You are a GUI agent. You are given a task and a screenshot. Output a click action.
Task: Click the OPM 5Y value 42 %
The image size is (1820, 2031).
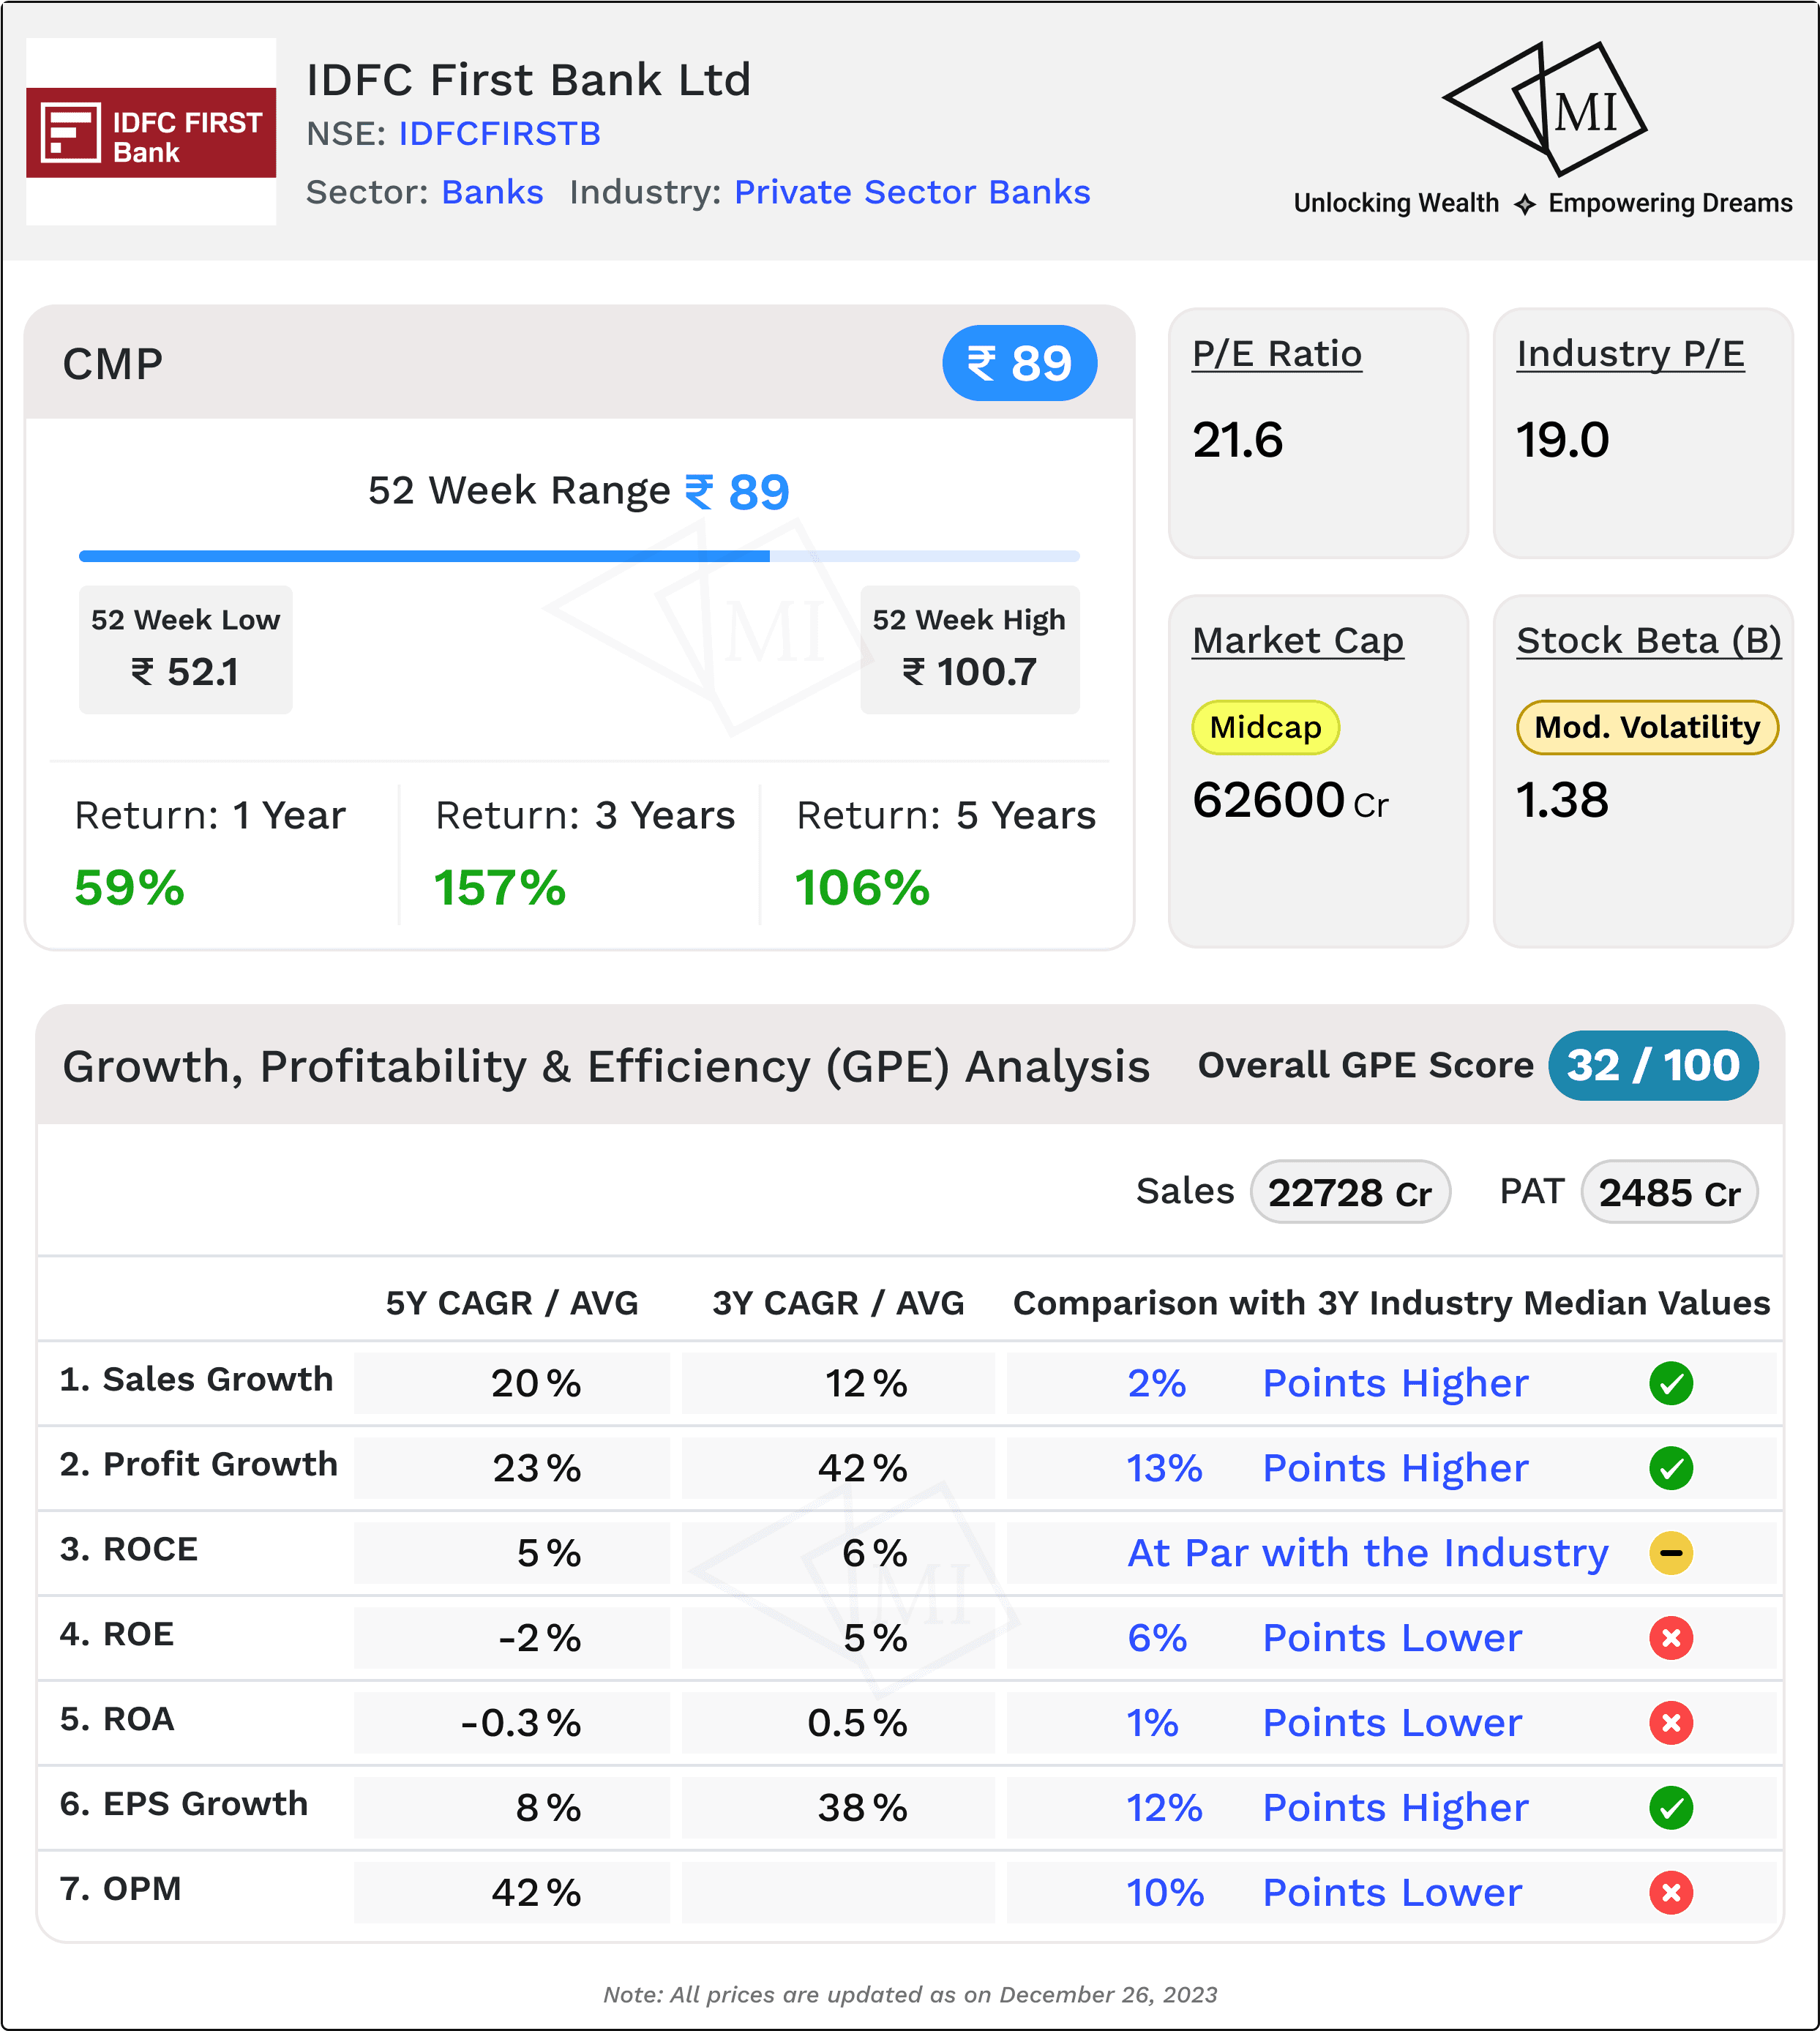[536, 1894]
